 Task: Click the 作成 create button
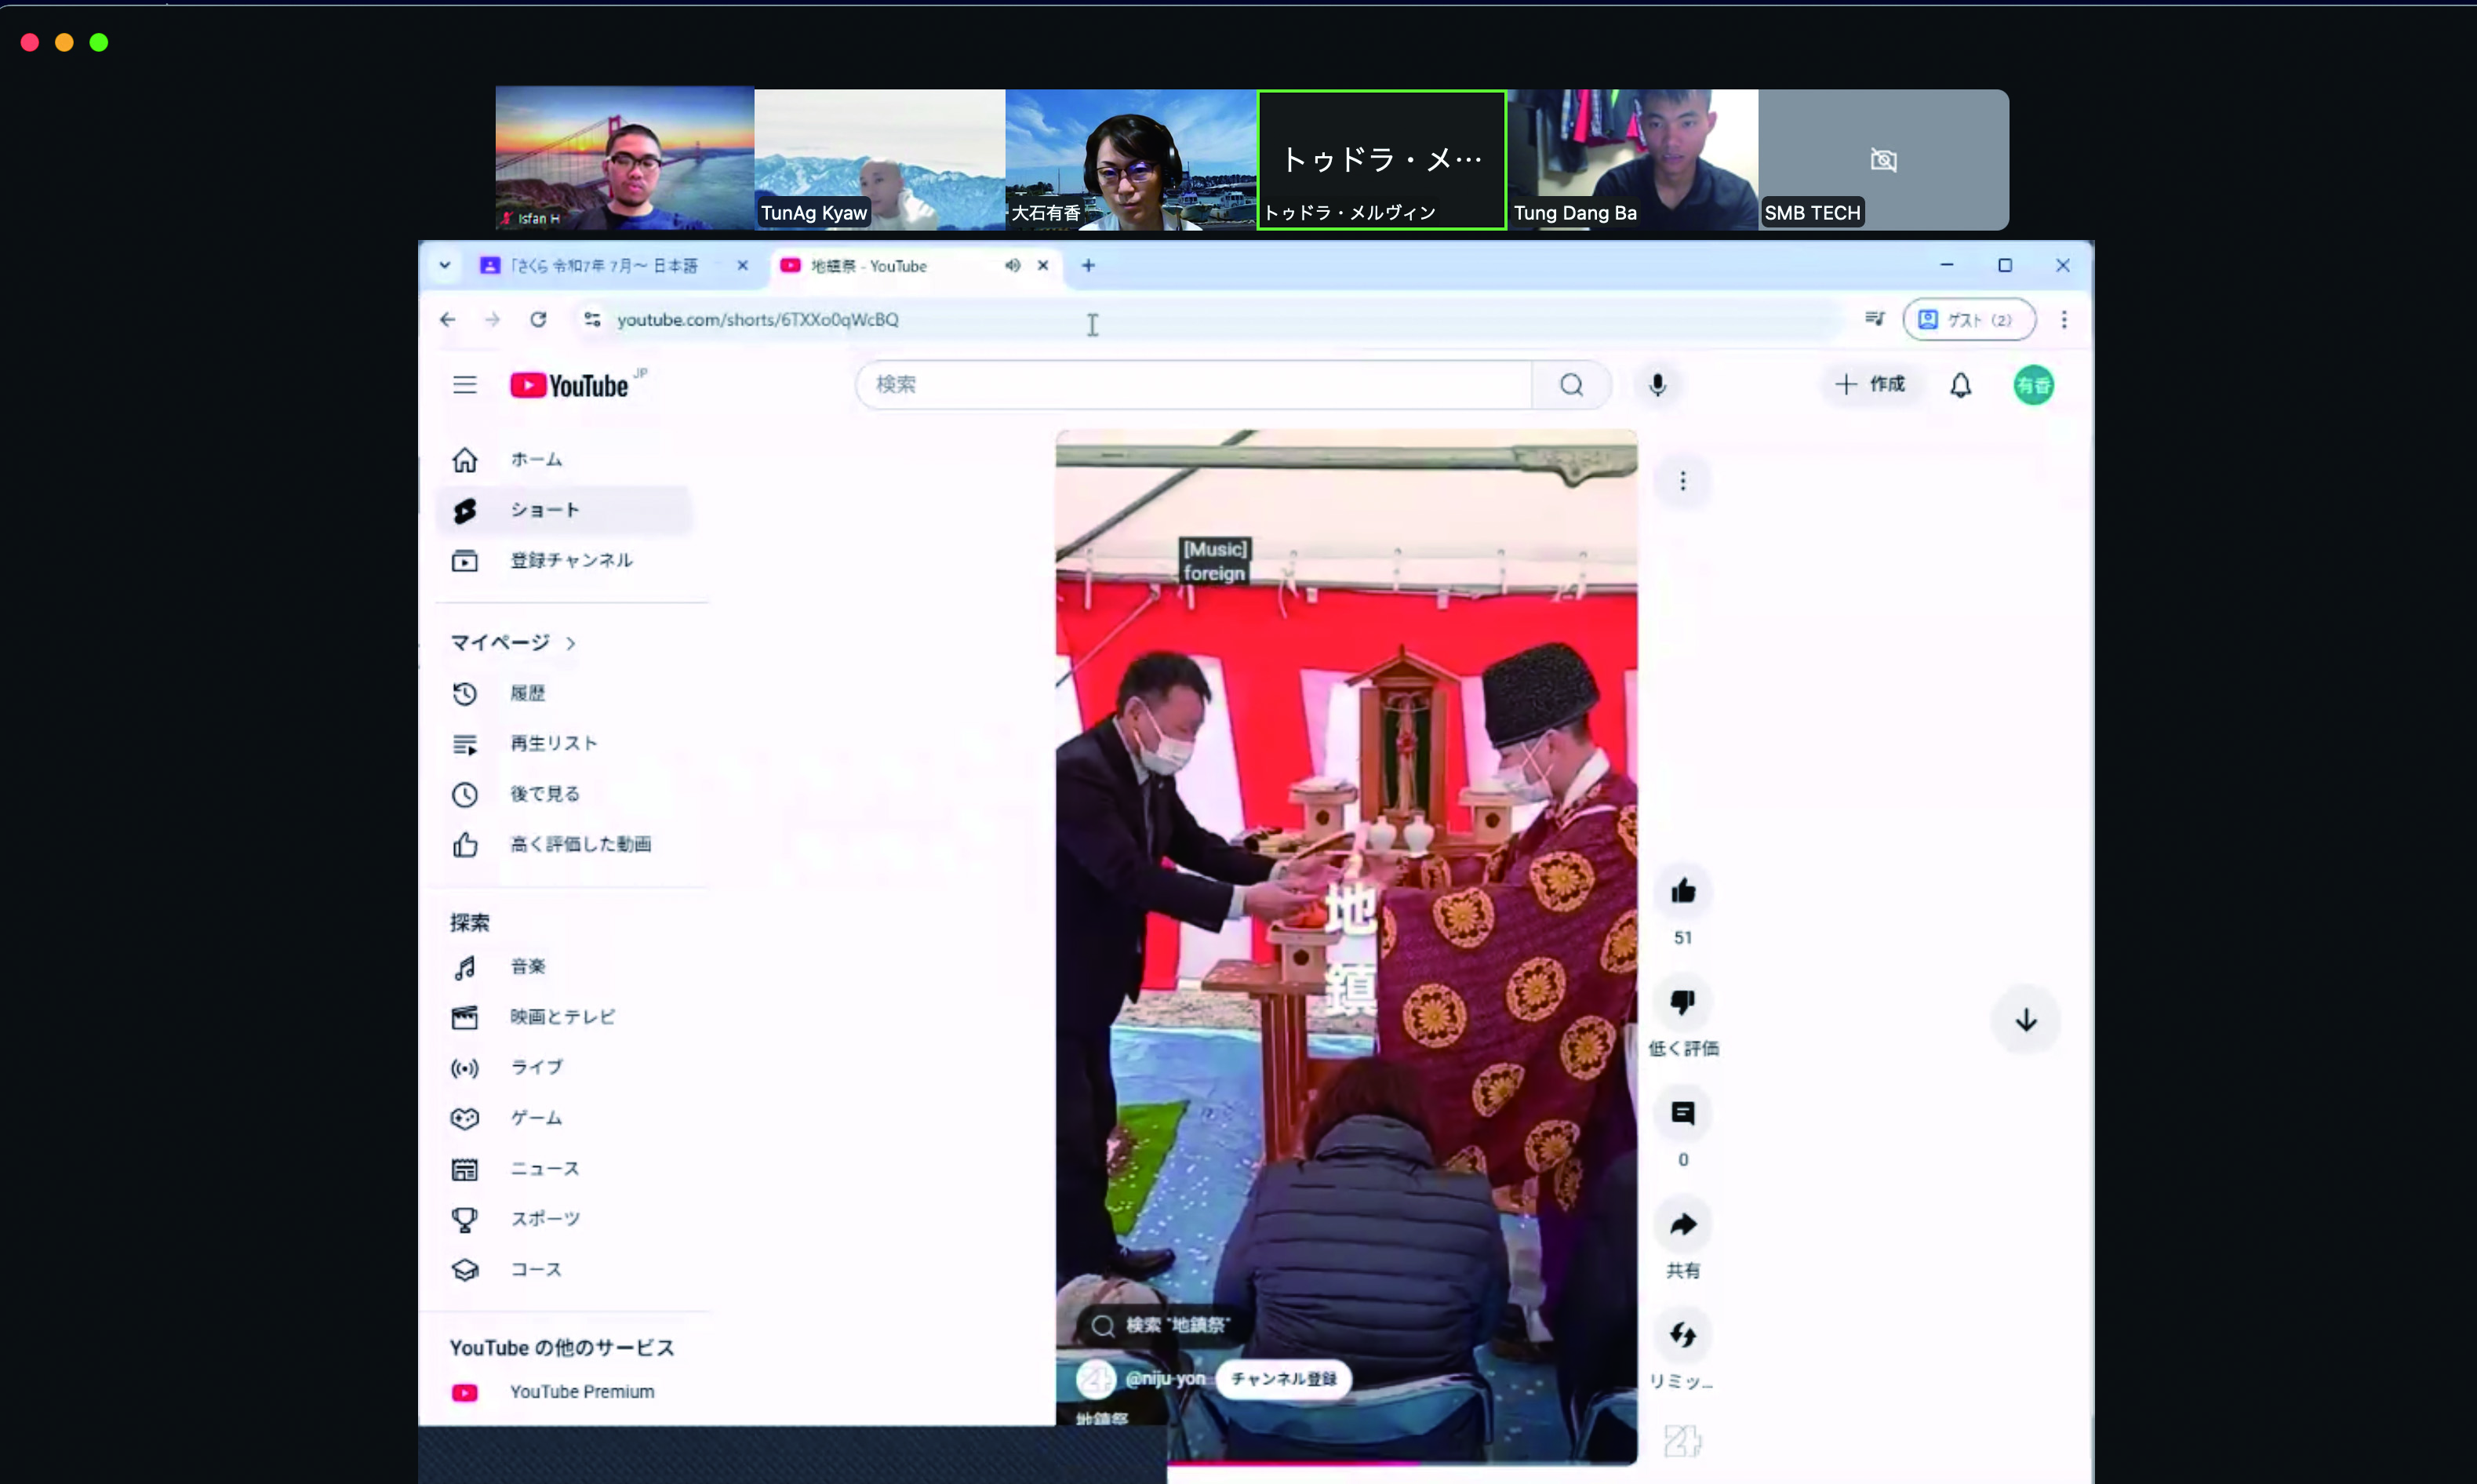(1869, 385)
